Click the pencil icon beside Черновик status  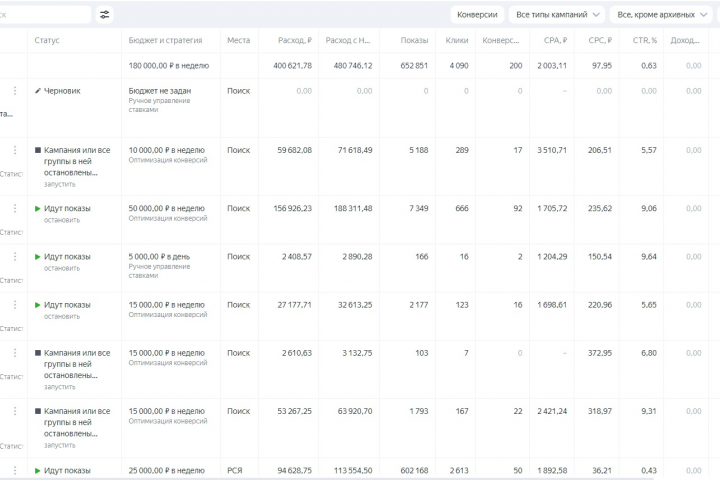tap(38, 91)
